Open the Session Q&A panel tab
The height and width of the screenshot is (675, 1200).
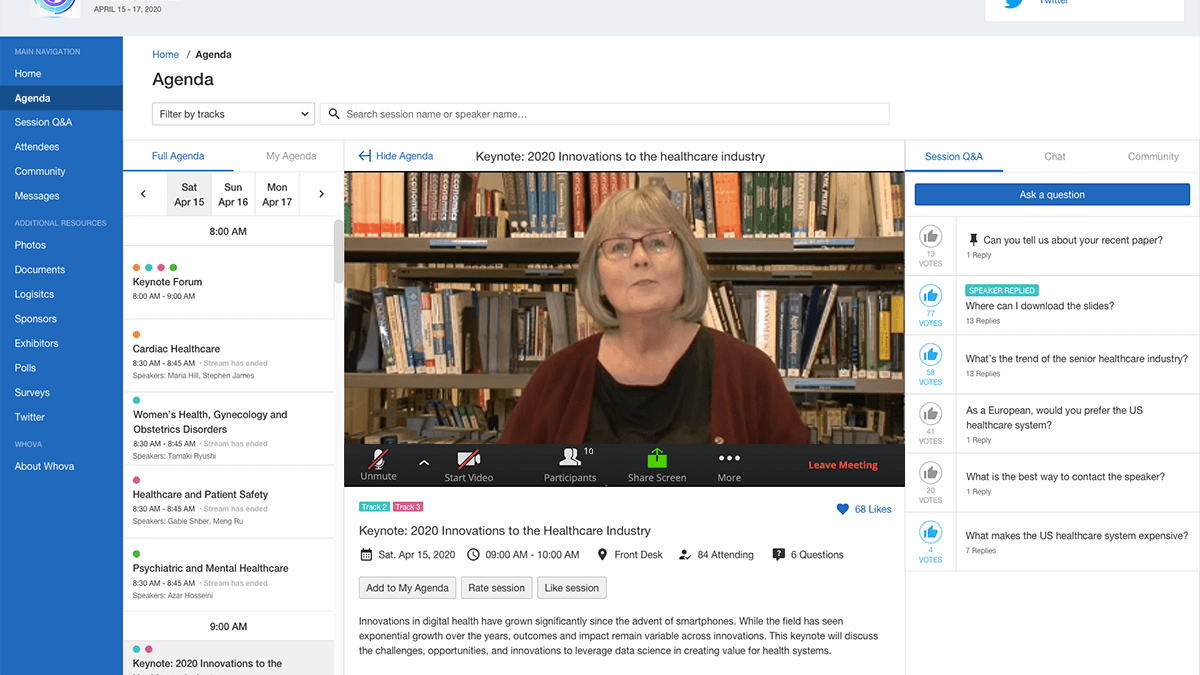954,156
